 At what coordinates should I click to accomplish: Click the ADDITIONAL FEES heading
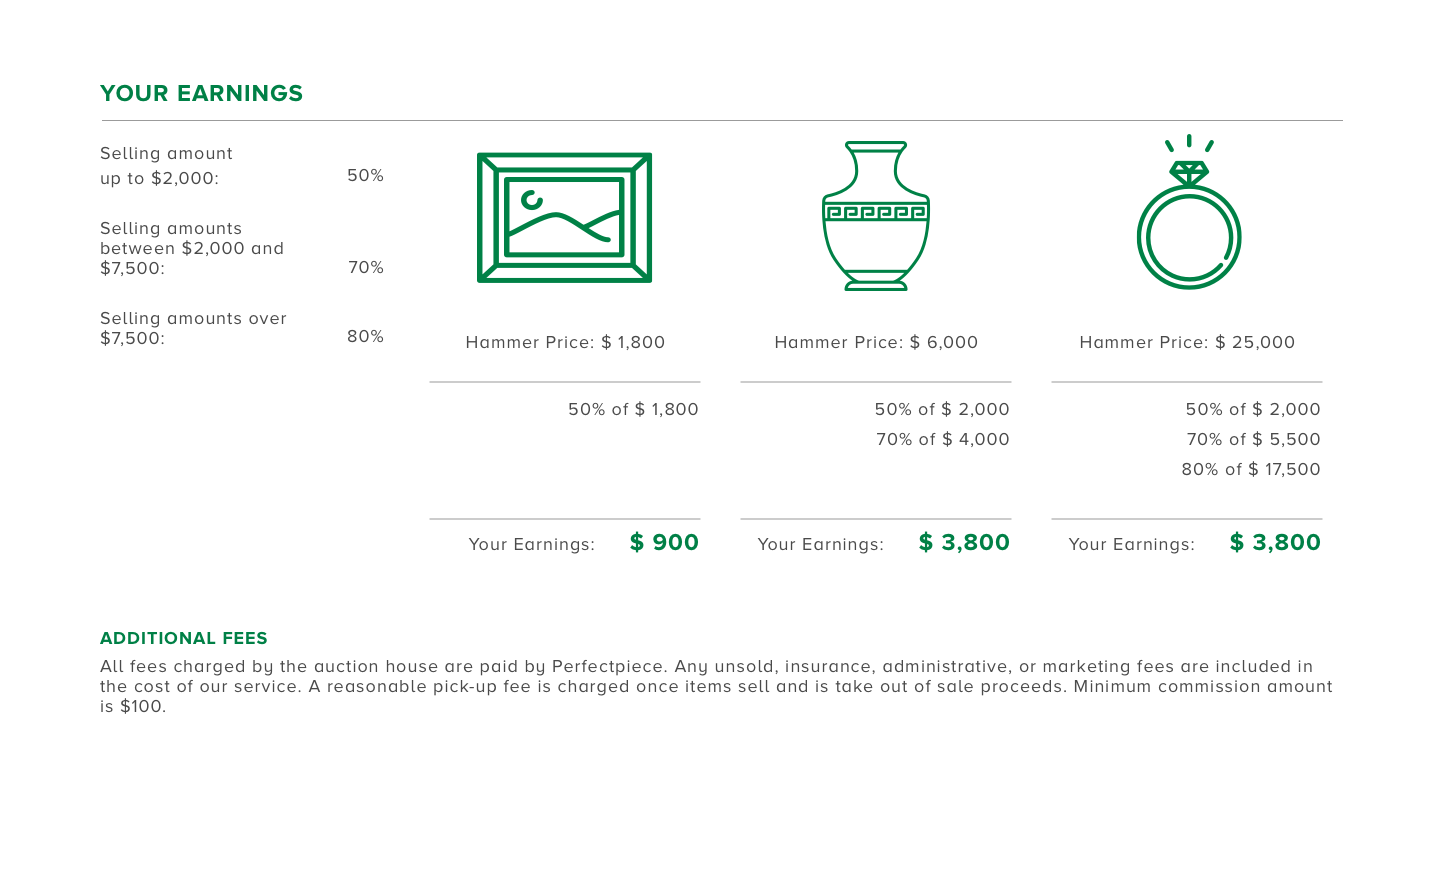pos(184,638)
